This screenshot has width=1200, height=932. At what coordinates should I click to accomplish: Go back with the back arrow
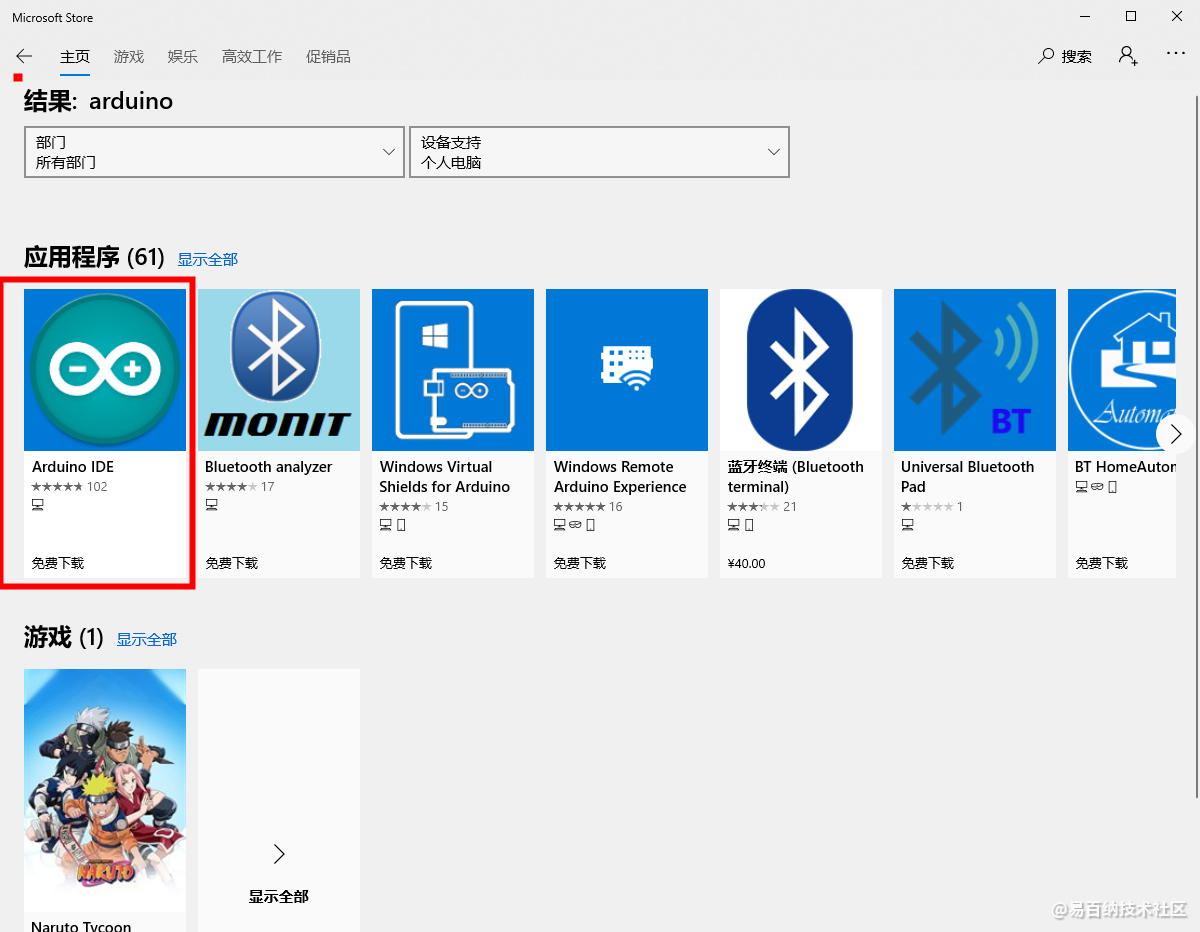click(x=24, y=56)
